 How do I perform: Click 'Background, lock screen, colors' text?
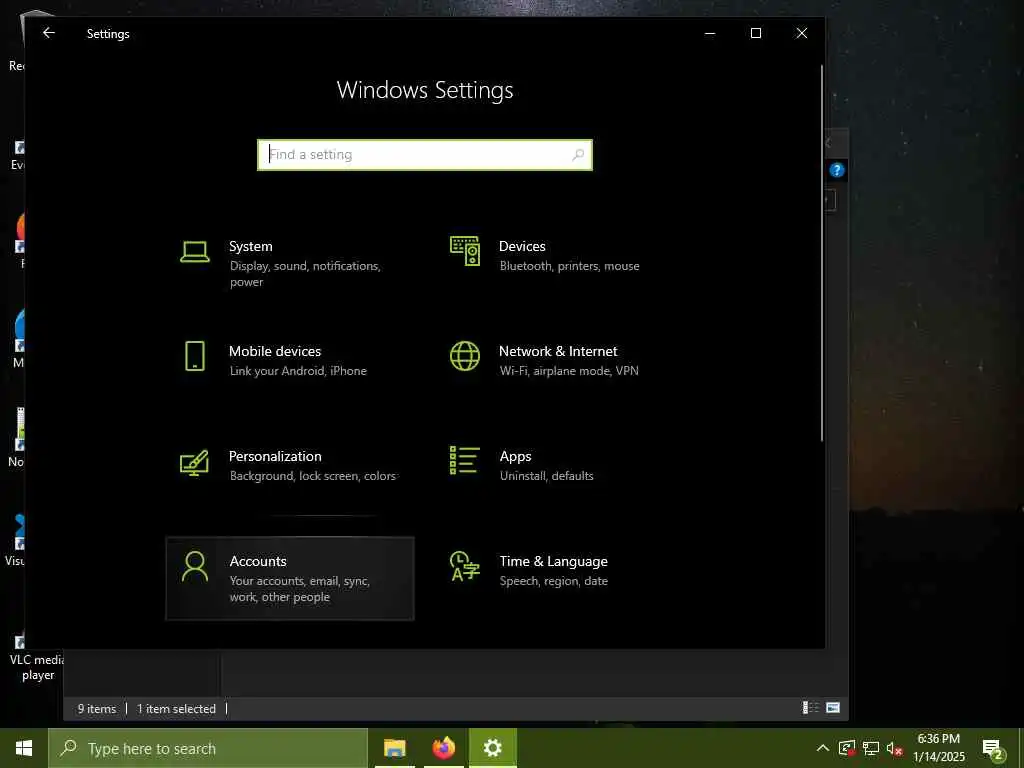[x=313, y=476]
